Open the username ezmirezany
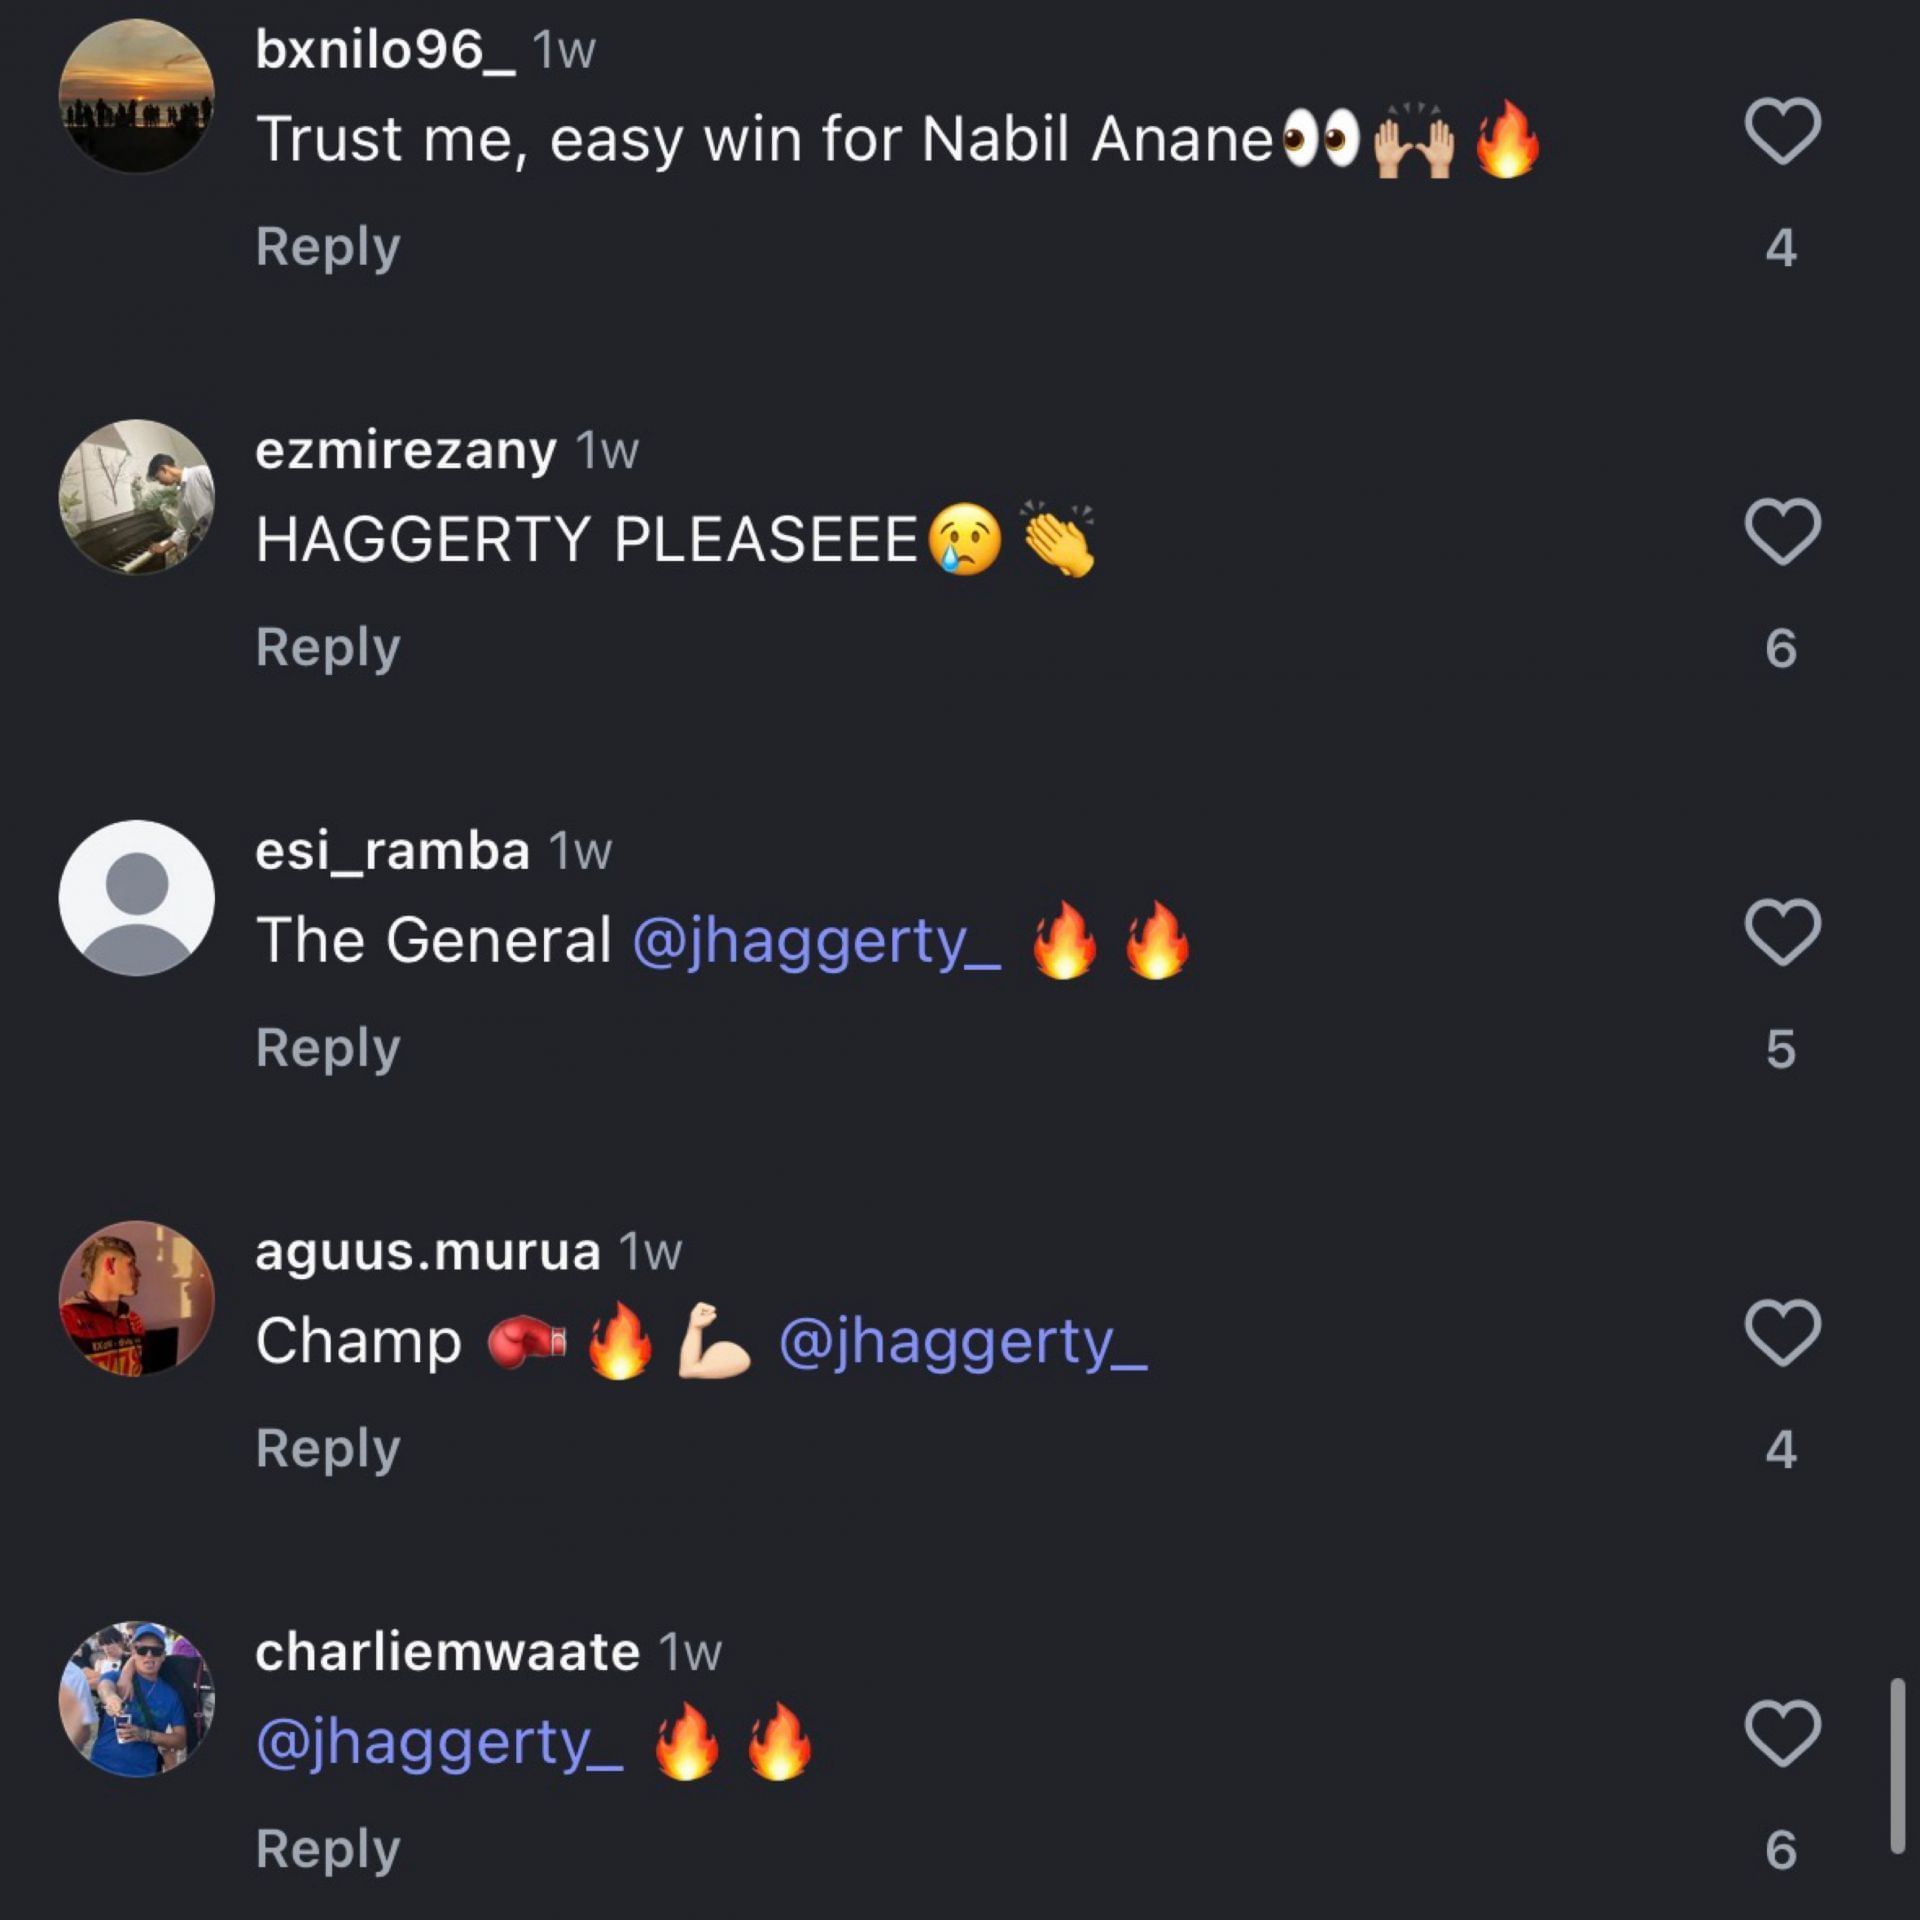The height and width of the screenshot is (1920, 1920). click(405, 450)
